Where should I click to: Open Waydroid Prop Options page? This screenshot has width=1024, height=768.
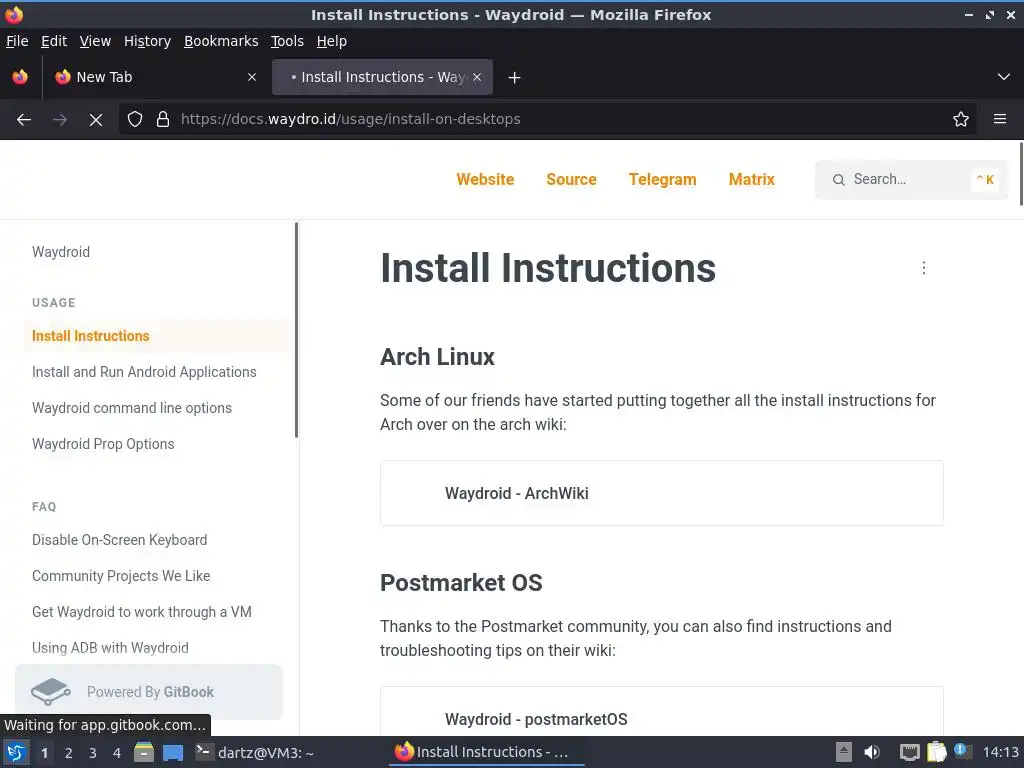pos(103,443)
